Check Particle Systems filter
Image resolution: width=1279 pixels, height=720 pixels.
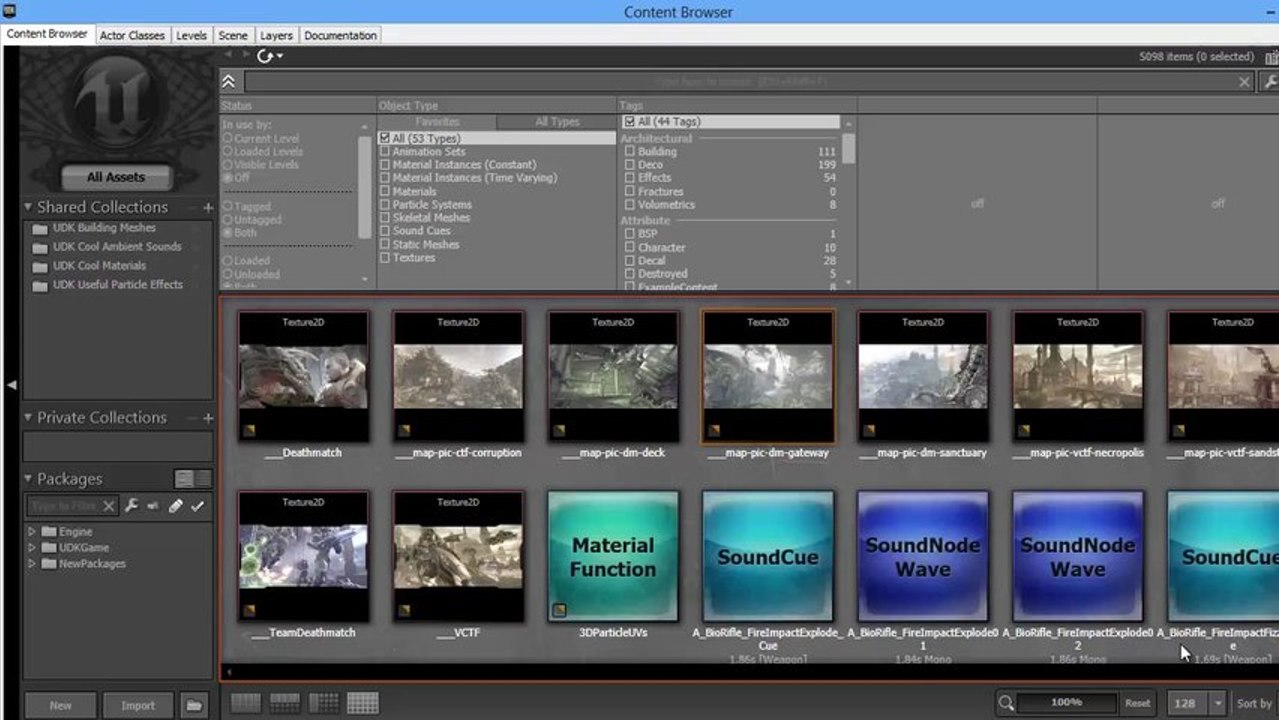click(x=385, y=205)
